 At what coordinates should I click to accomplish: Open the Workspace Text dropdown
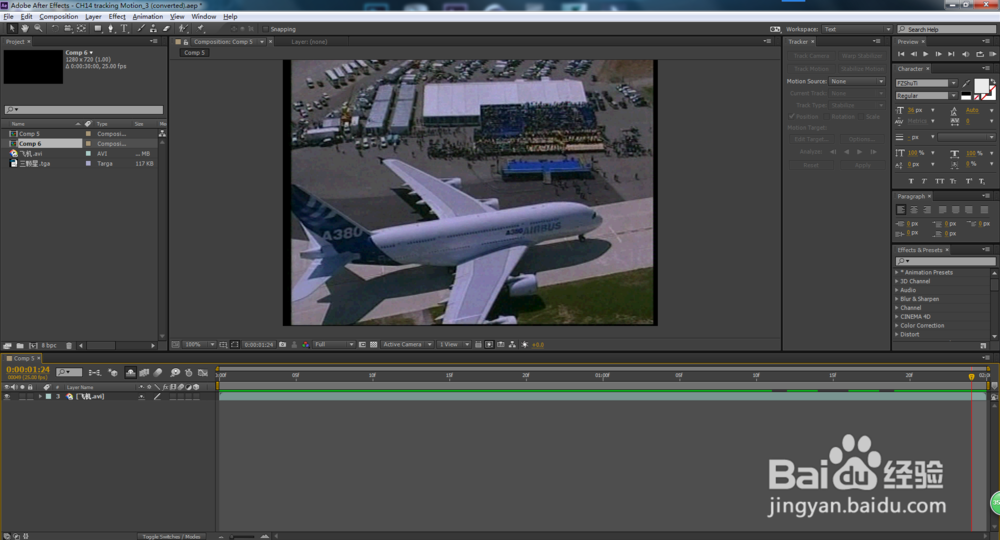click(857, 29)
